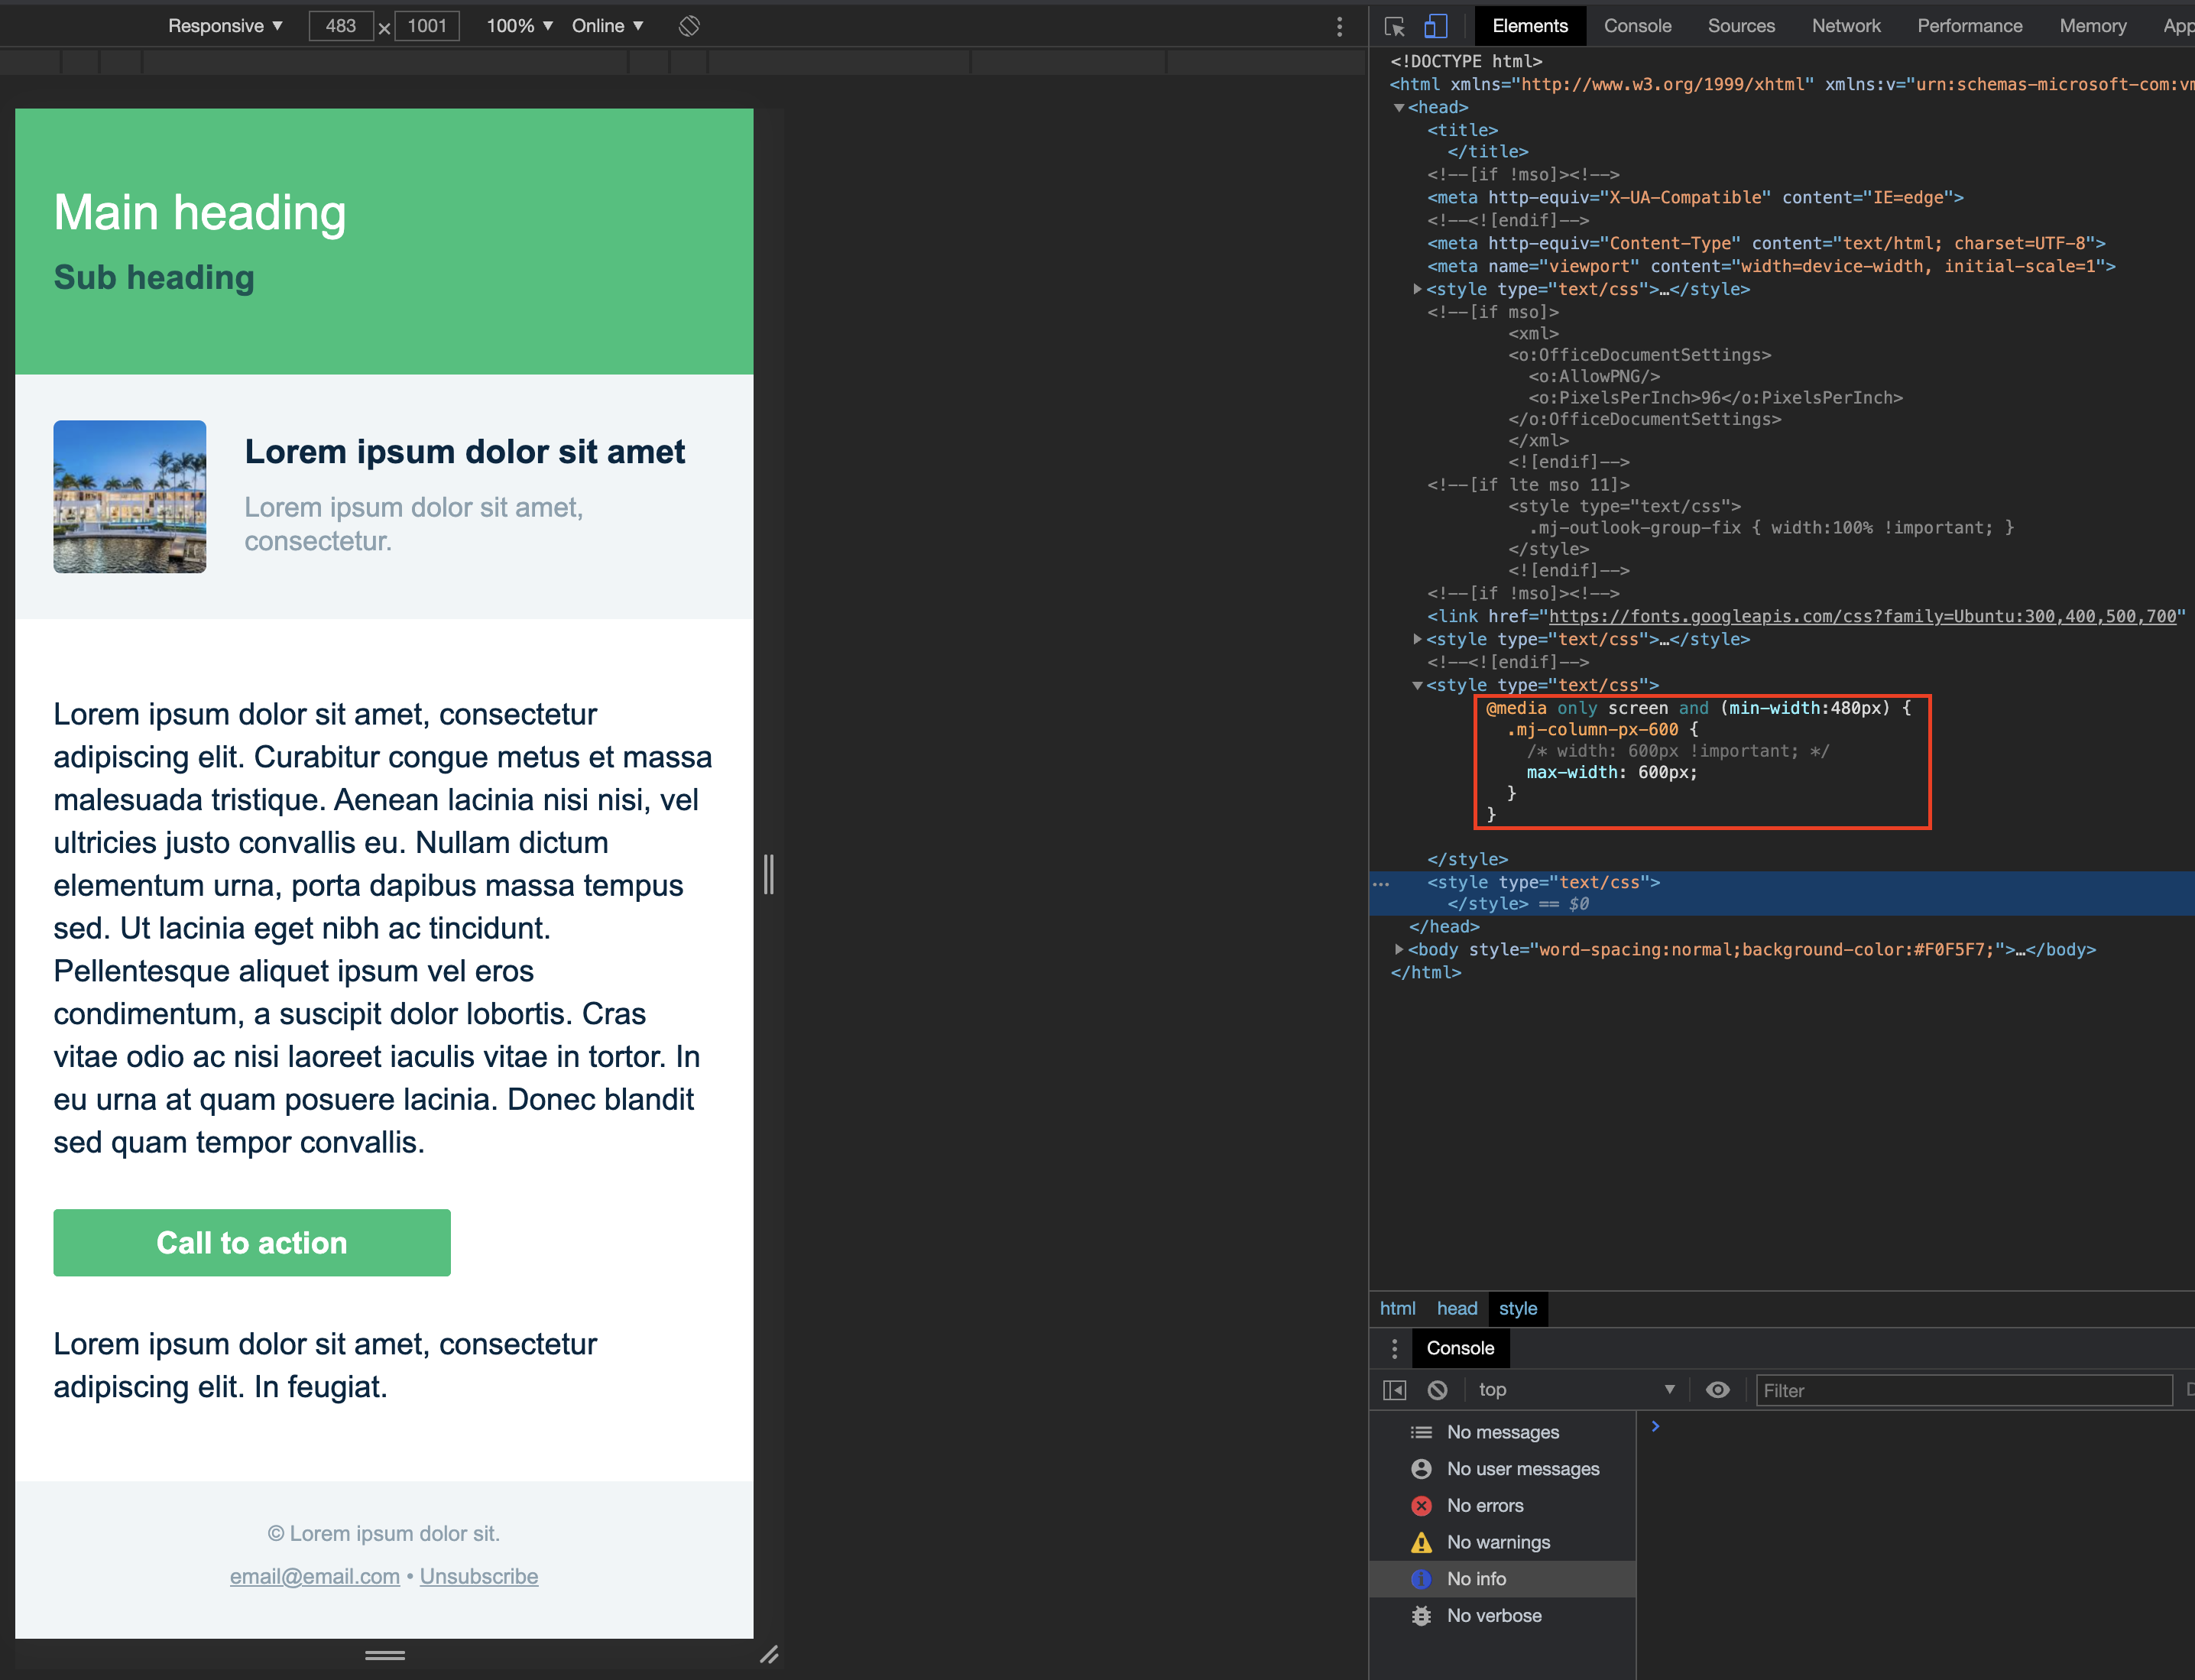Open the DevTools three-dot customize menu

[1340, 27]
